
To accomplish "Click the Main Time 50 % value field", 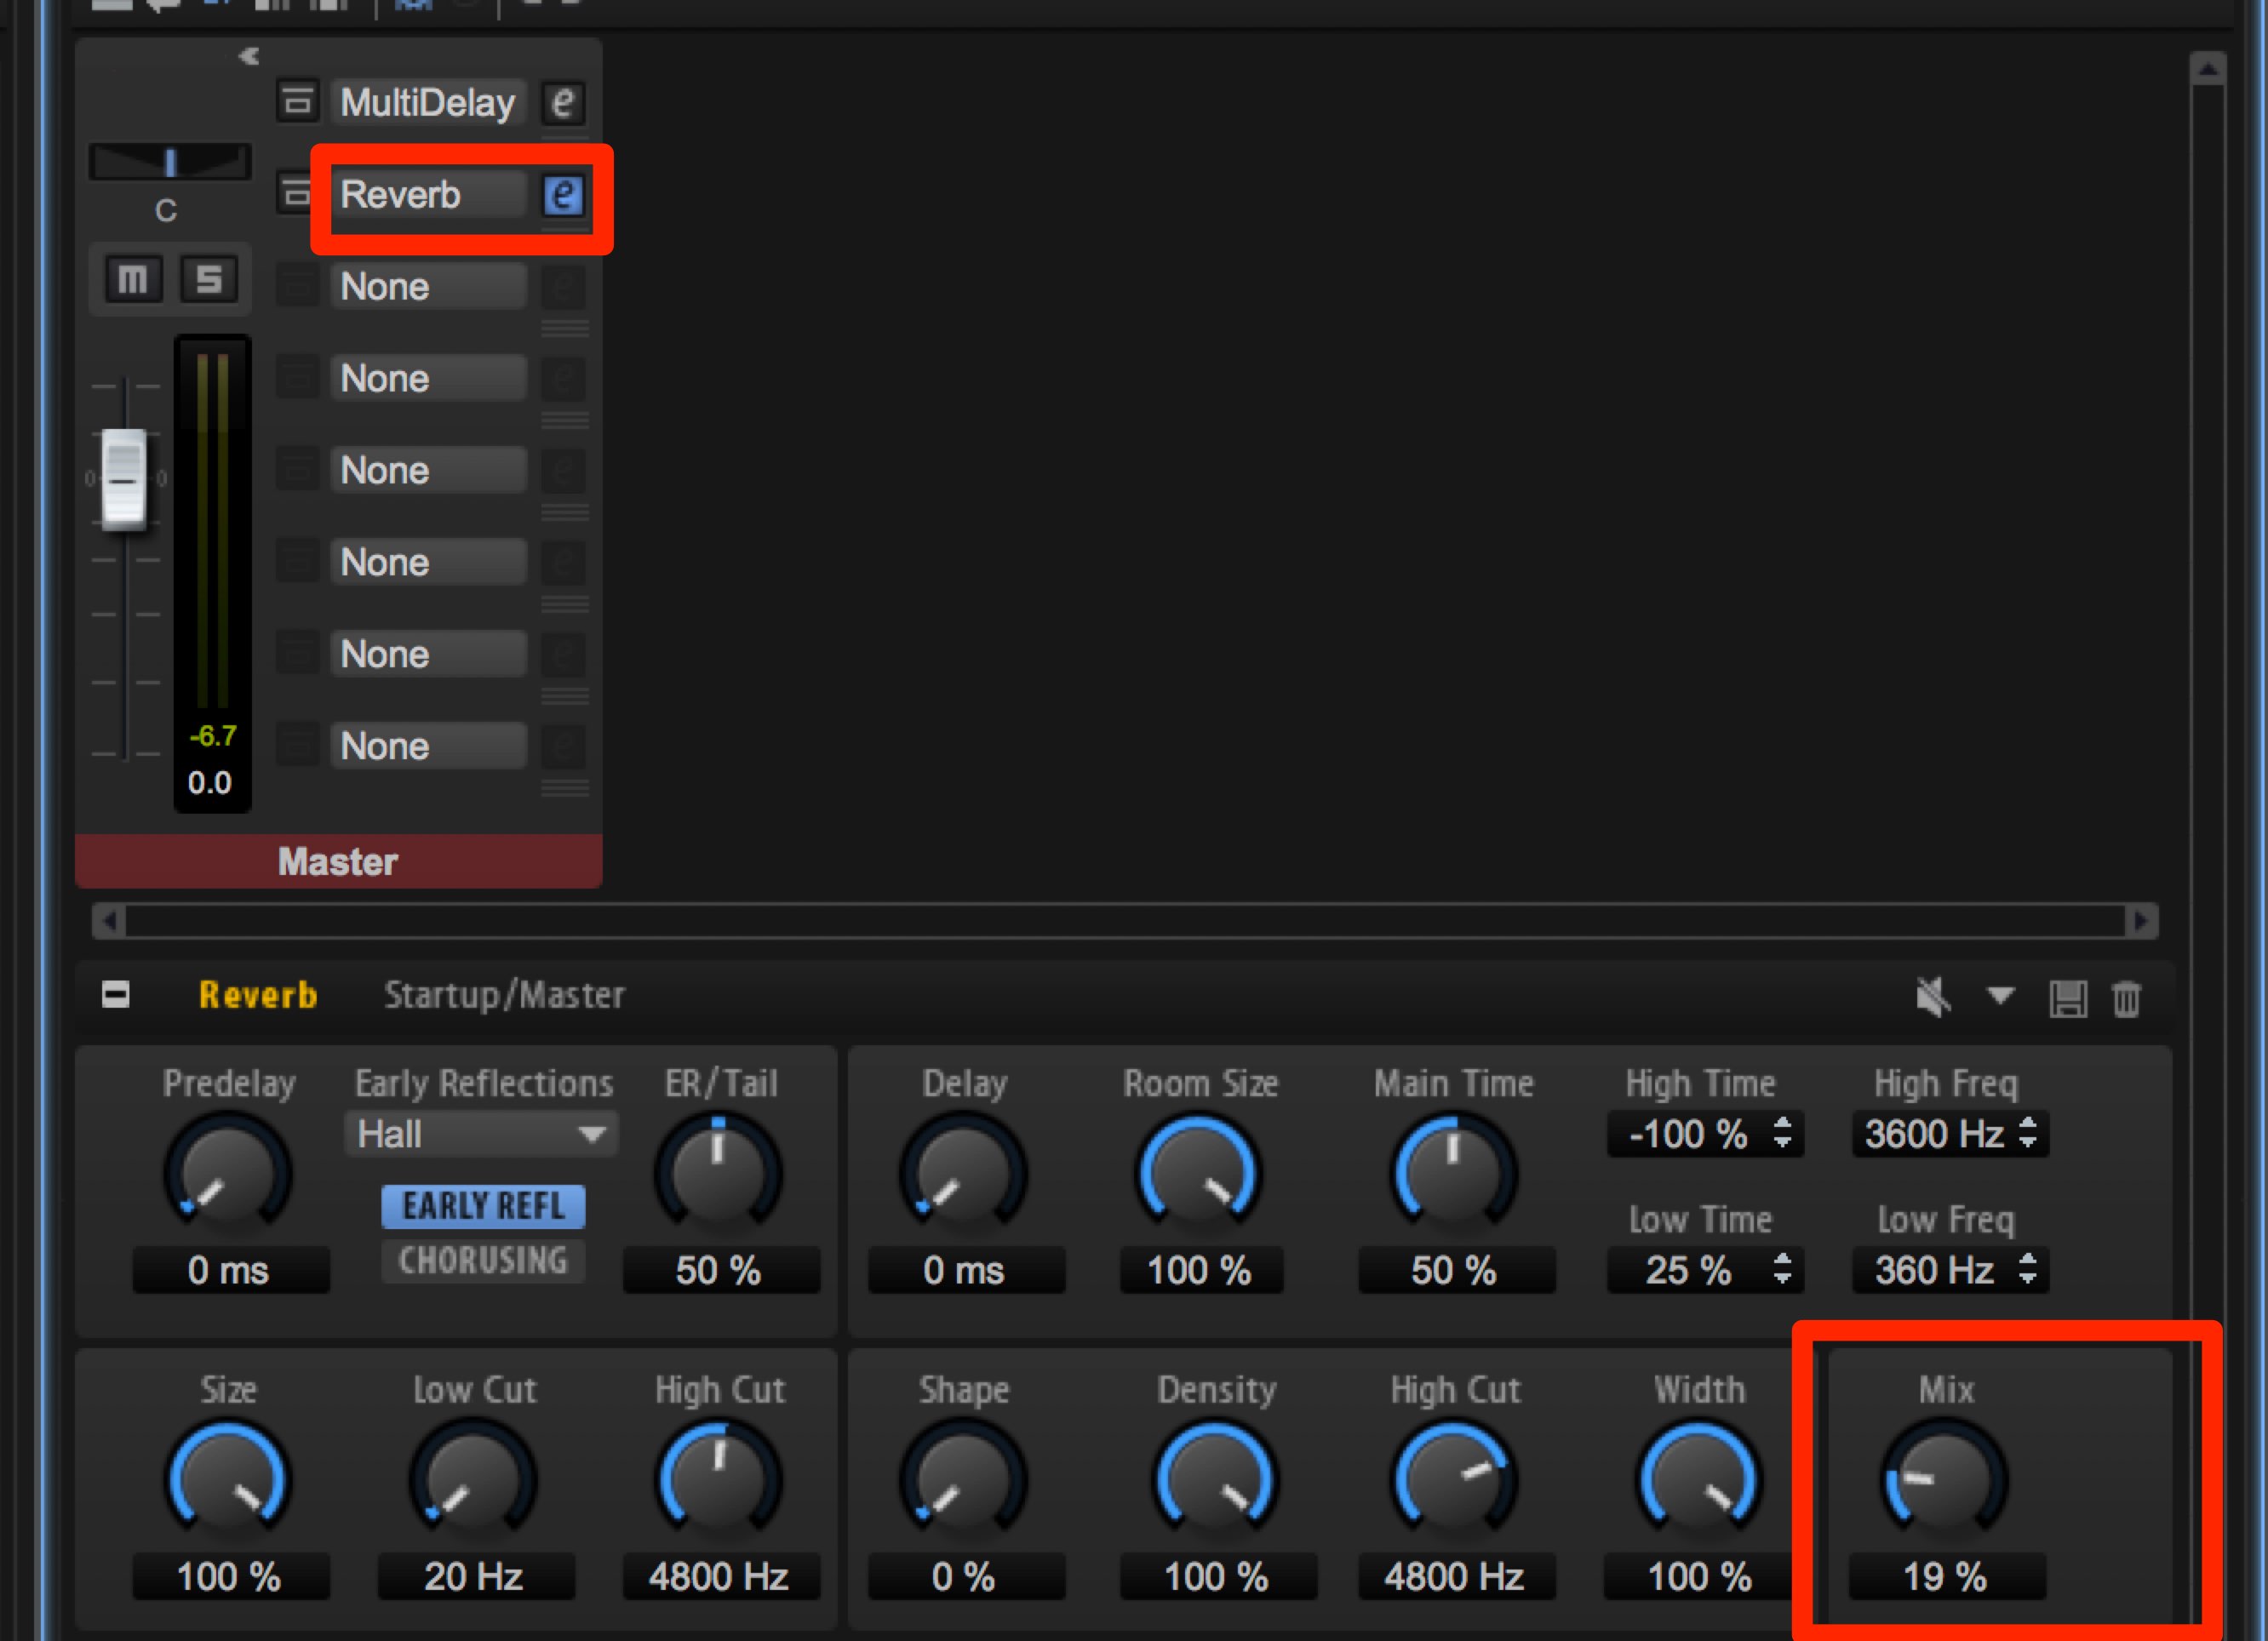I will pos(1456,1270).
